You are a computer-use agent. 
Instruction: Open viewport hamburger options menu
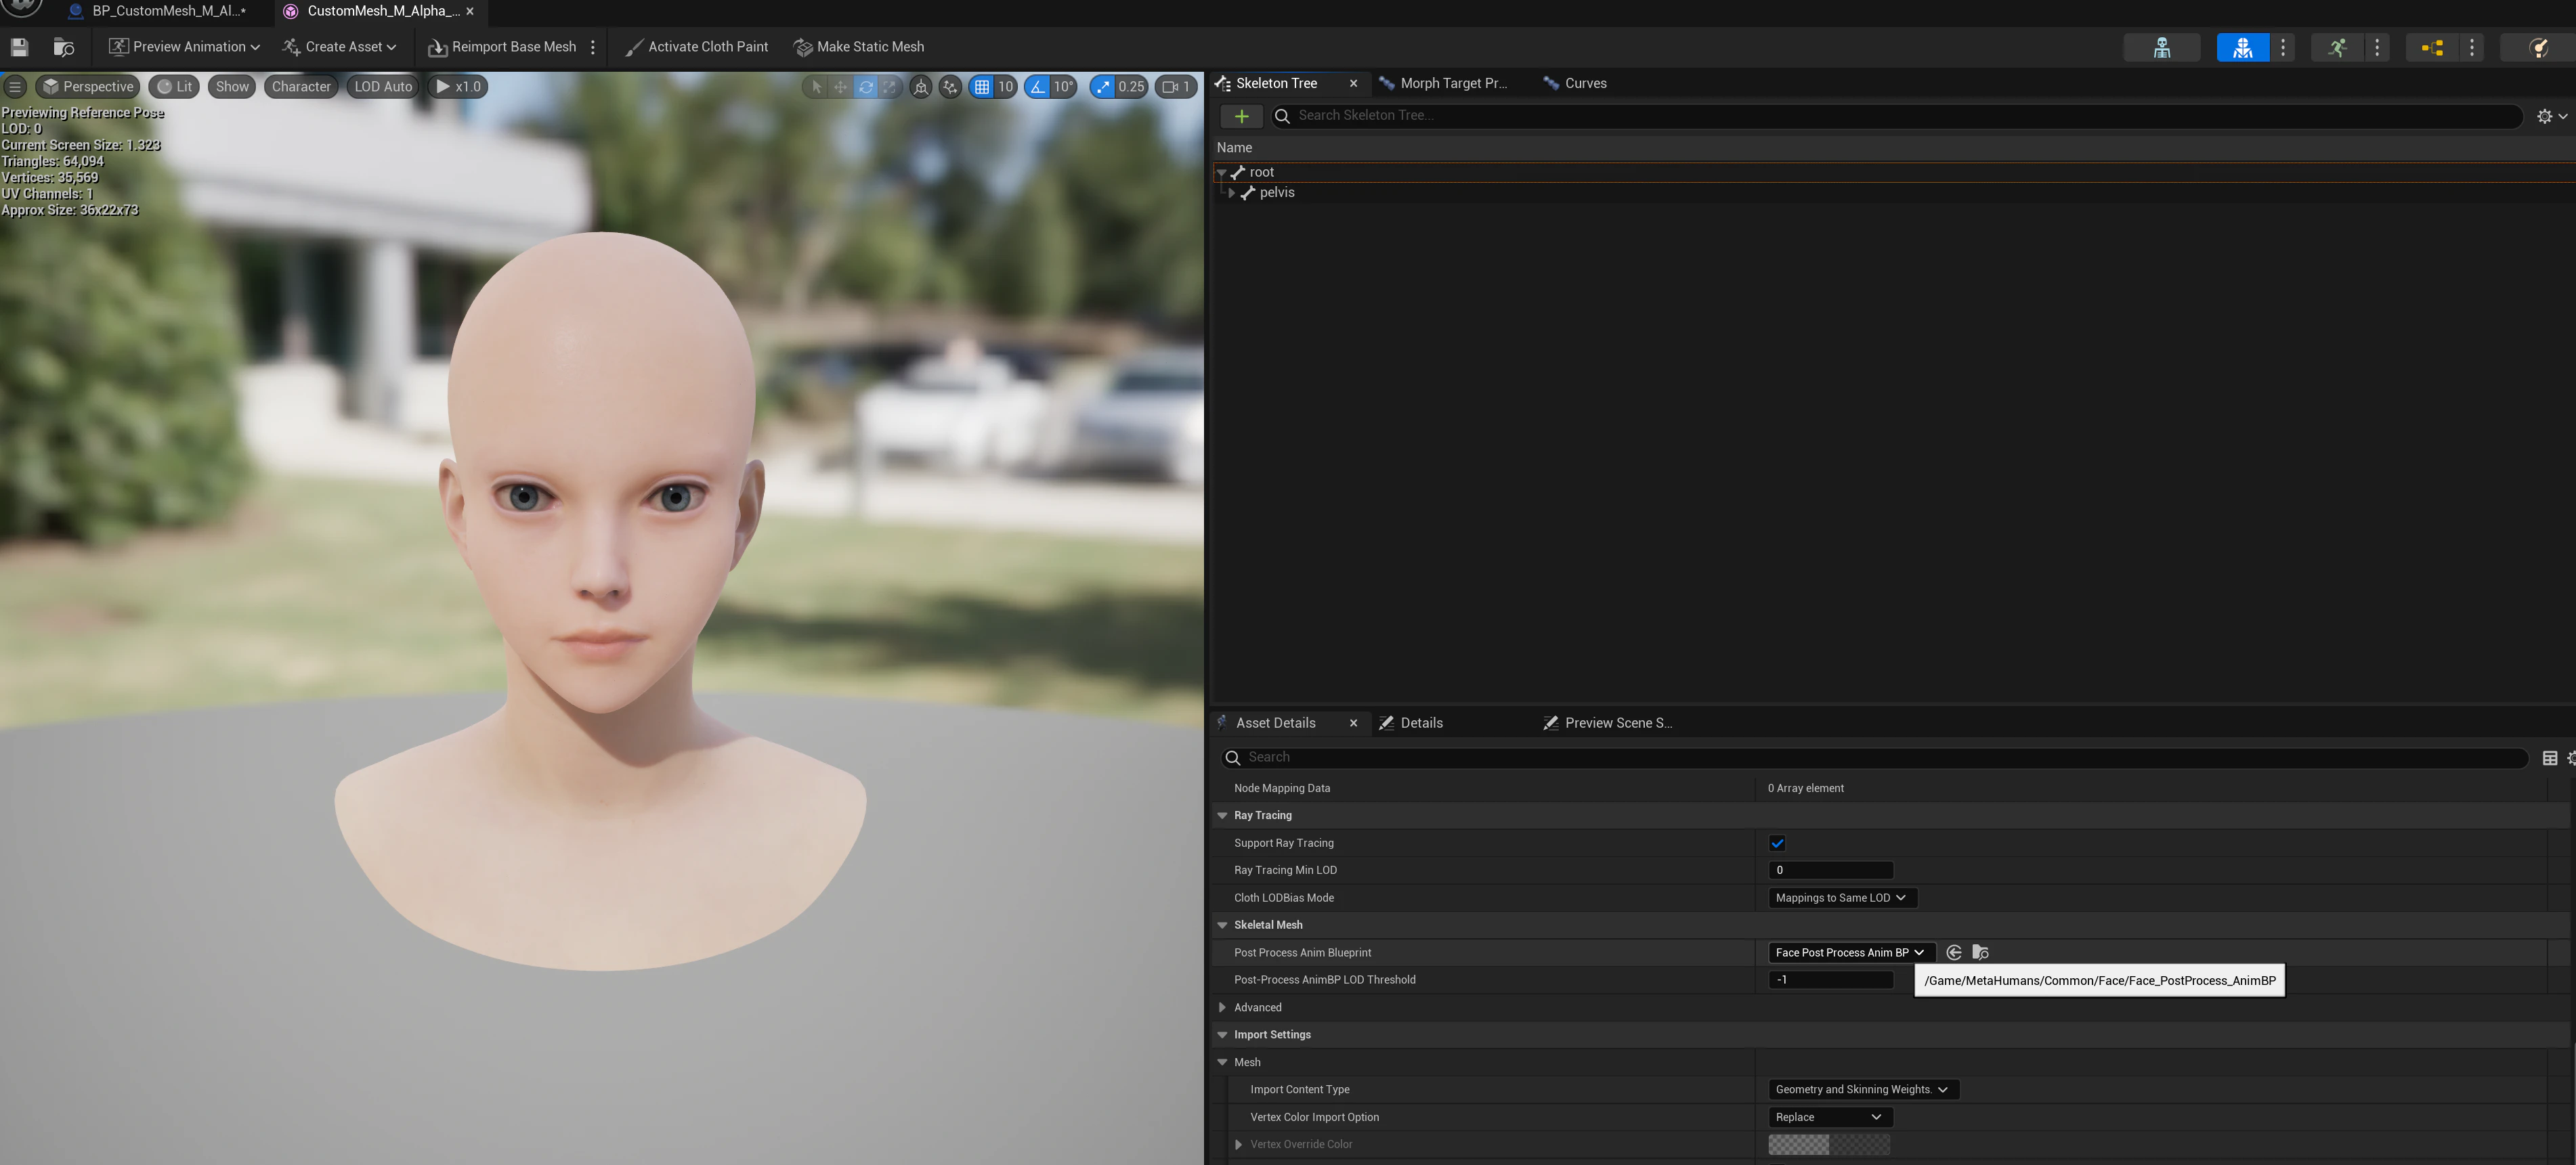(x=15, y=87)
